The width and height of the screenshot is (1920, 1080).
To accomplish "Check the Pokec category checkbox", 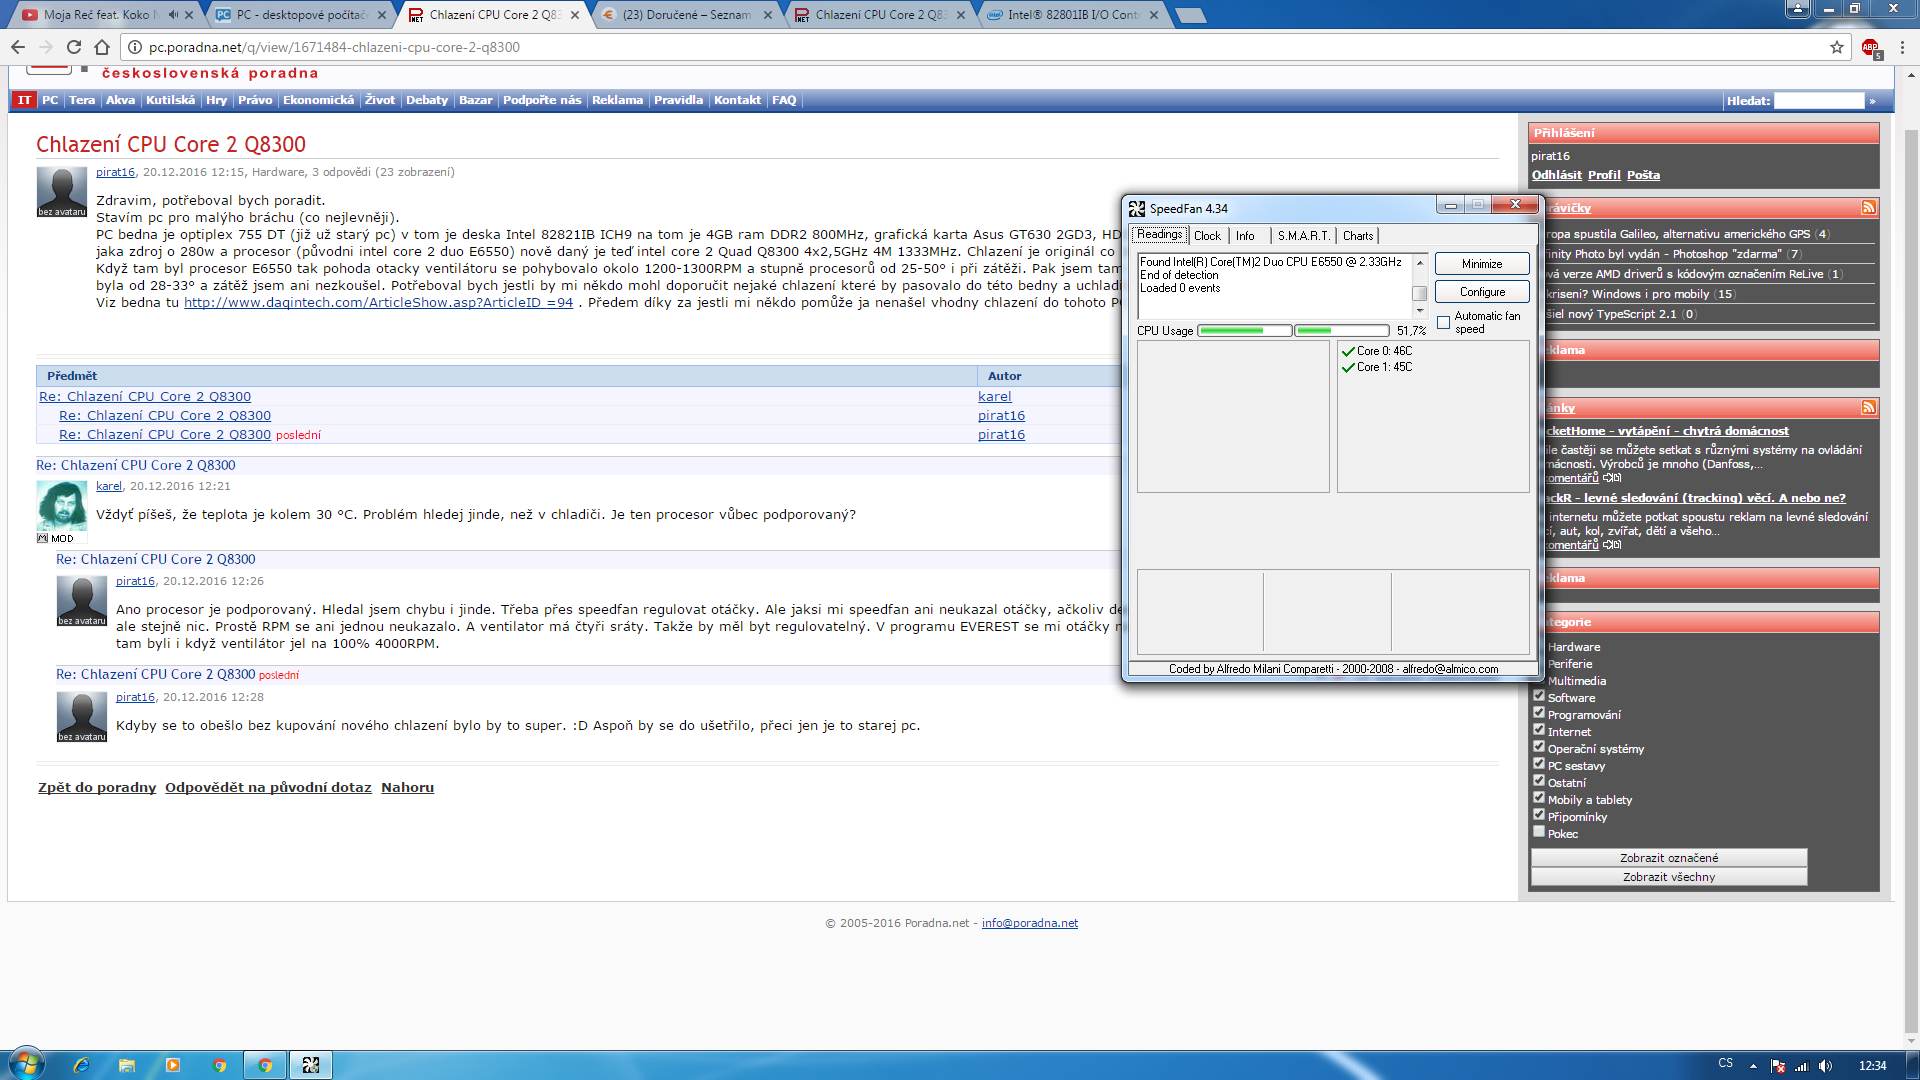I will point(1539,832).
